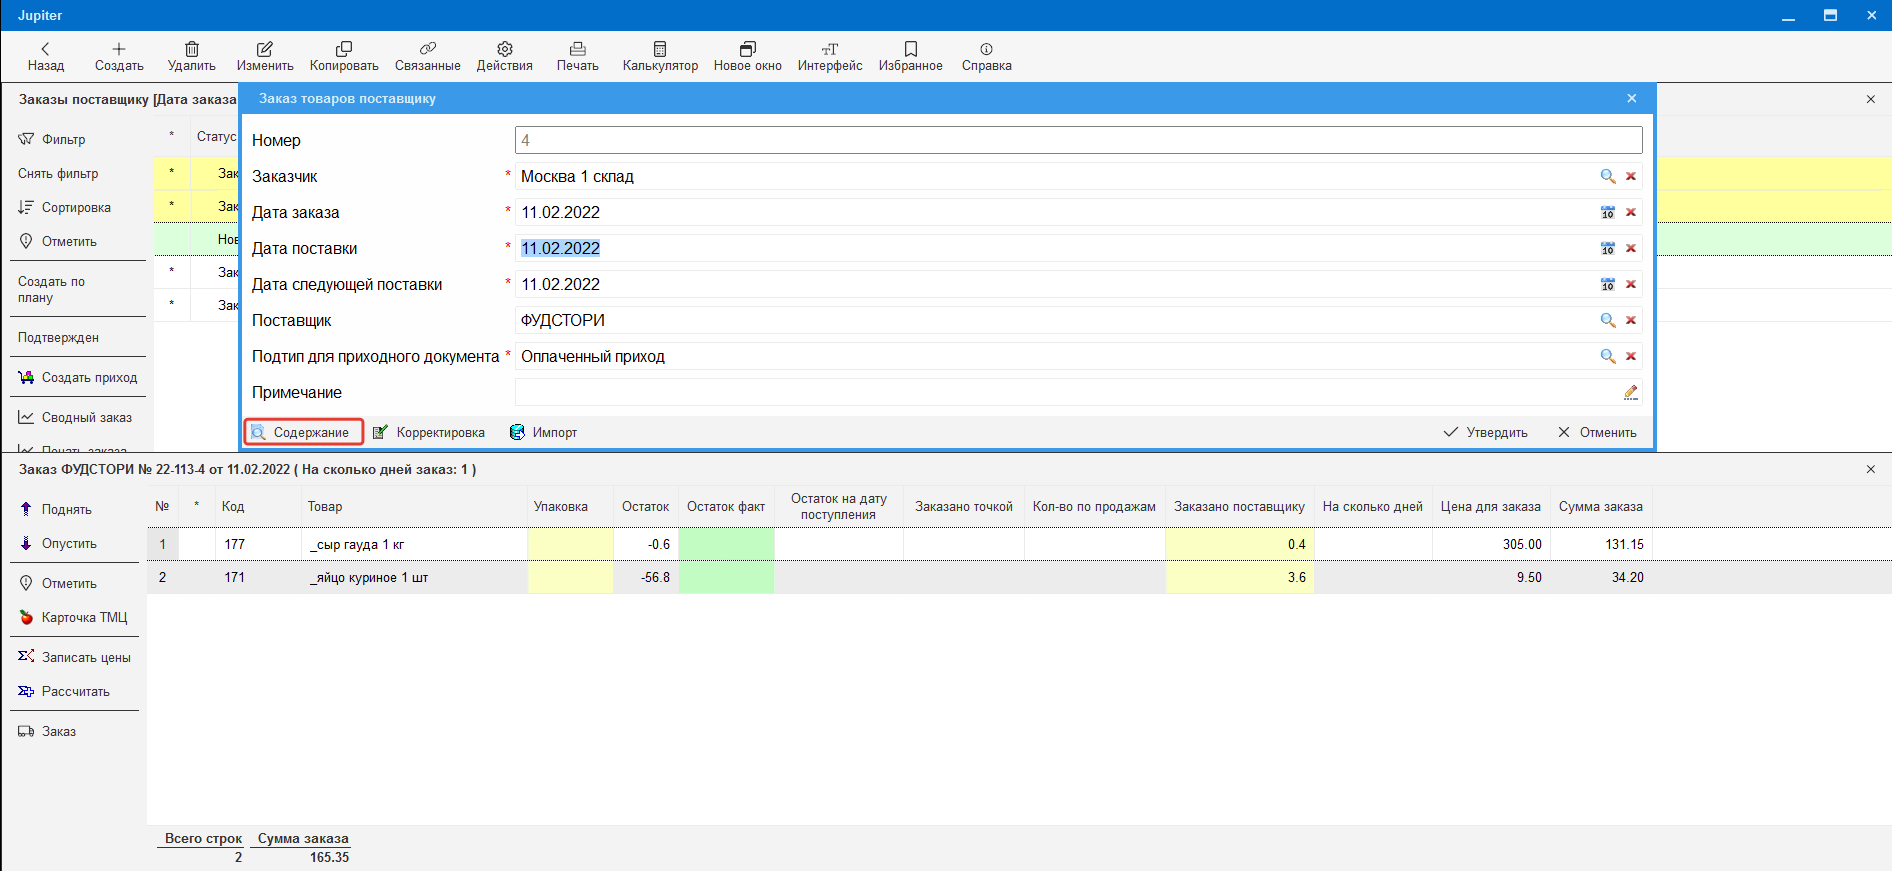1892x871 pixels.
Task: Click the Сумма заказа column header
Action: point(1600,506)
